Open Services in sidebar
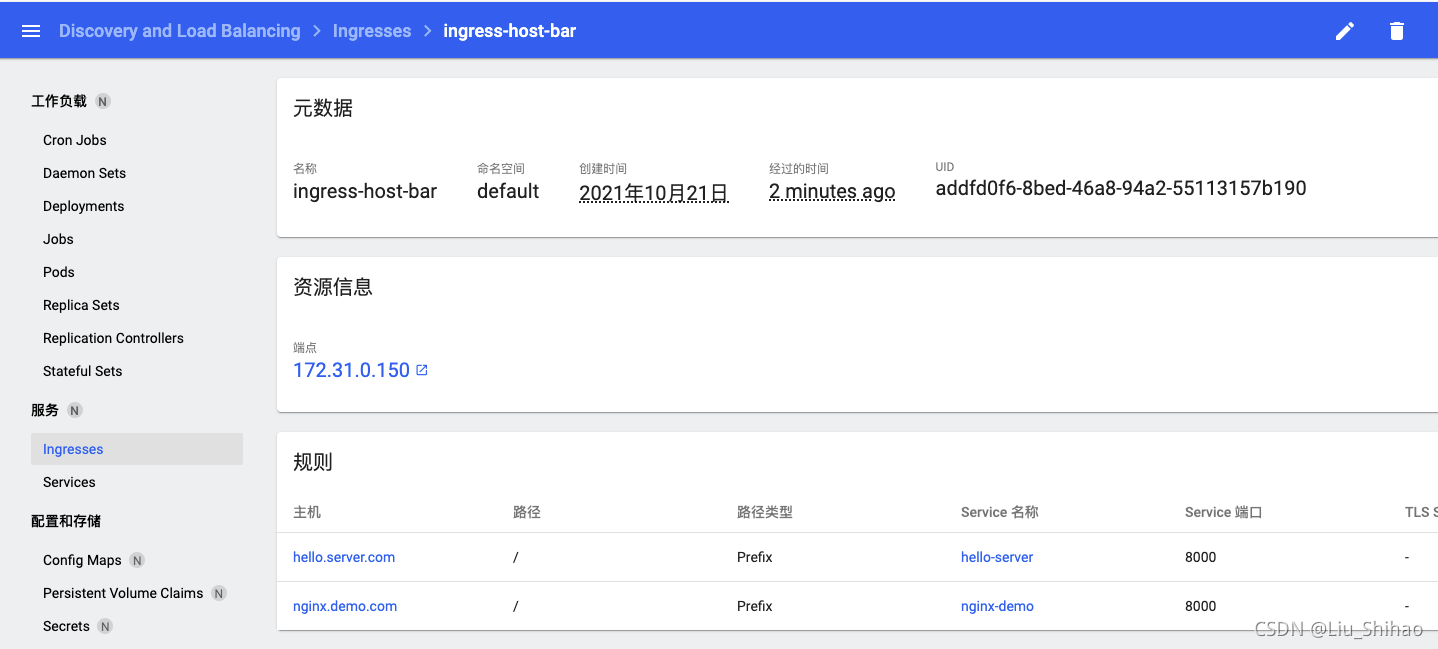Image resolution: width=1438 pixels, height=649 pixels. [x=70, y=482]
